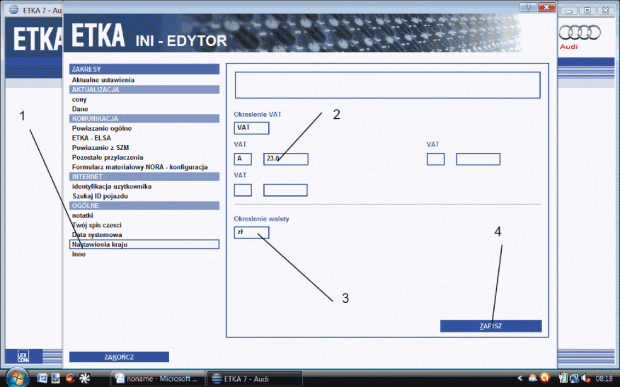This screenshot has width=620, height=387.
Task: Select Powiazanie z SZM entry
Action: pyautogui.click(x=100, y=147)
